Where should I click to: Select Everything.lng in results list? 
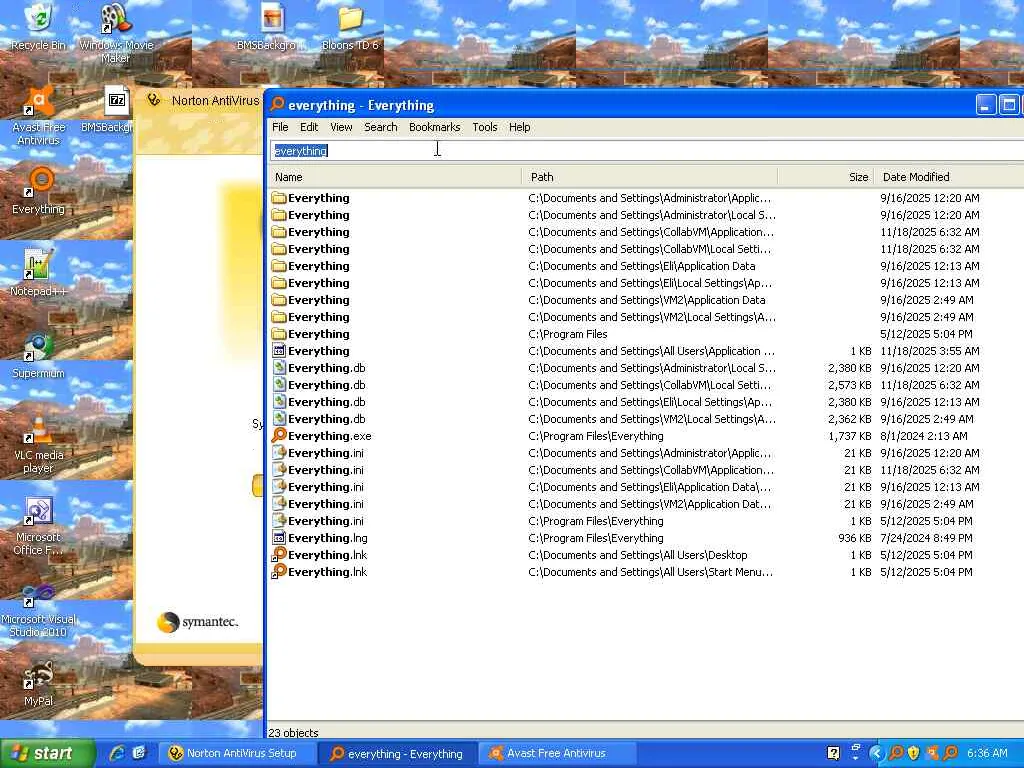328,537
